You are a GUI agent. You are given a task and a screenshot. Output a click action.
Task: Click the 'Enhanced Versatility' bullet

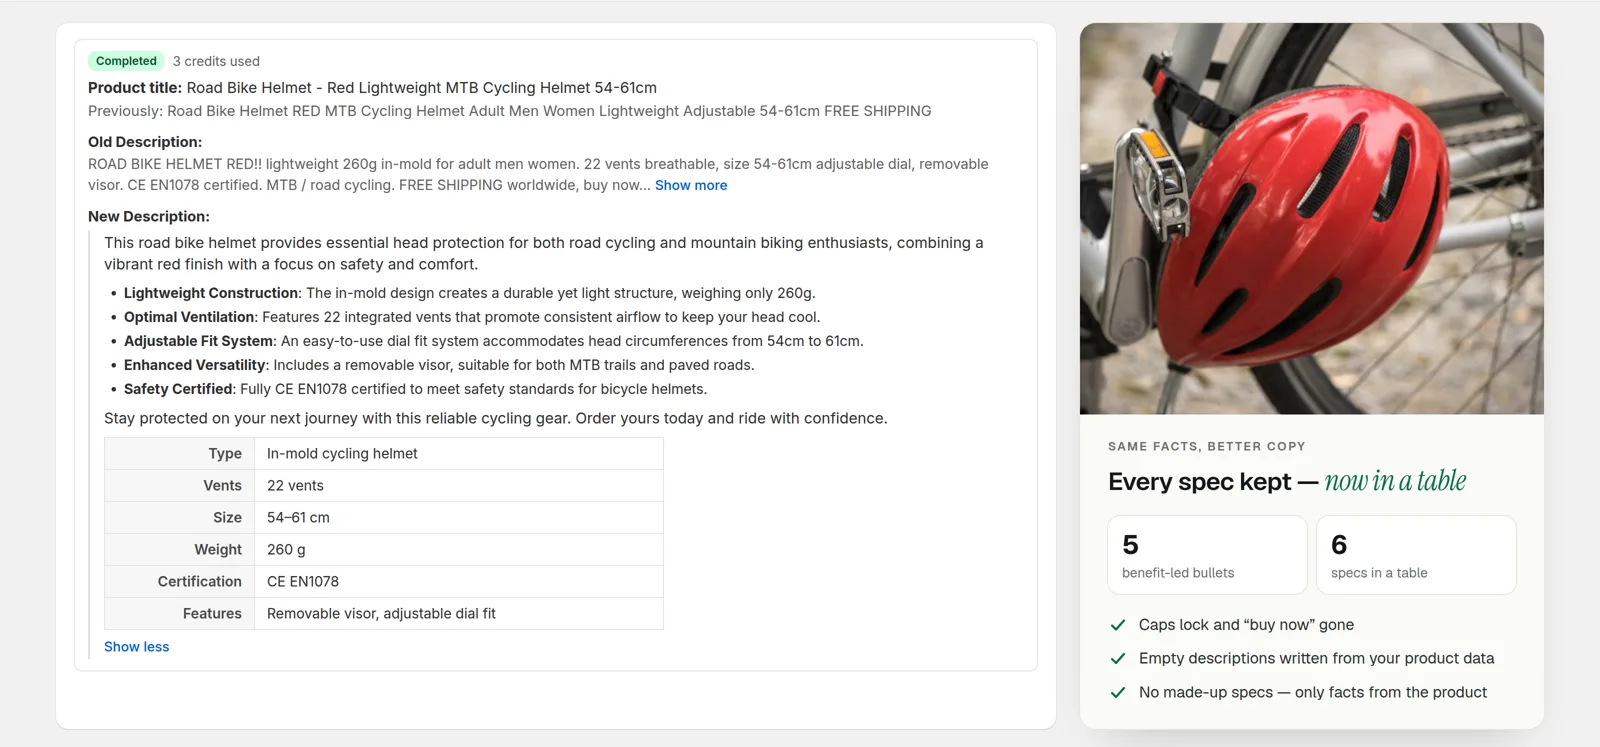[x=439, y=365]
